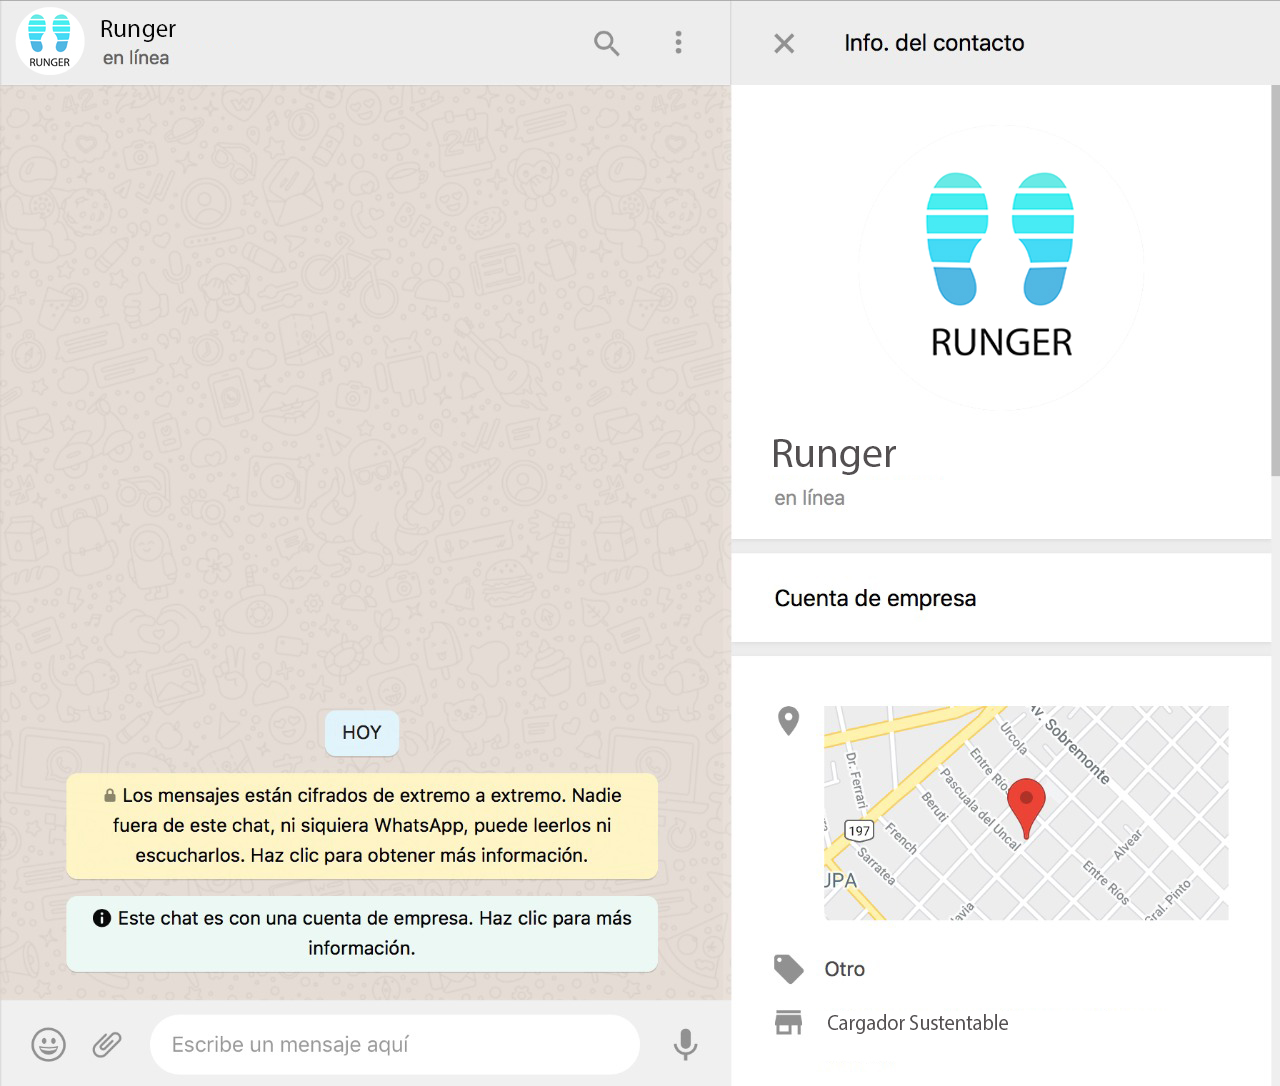Screen dimensions: 1280x1086
Task: Open the emoji picker
Action: pos(49,1044)
